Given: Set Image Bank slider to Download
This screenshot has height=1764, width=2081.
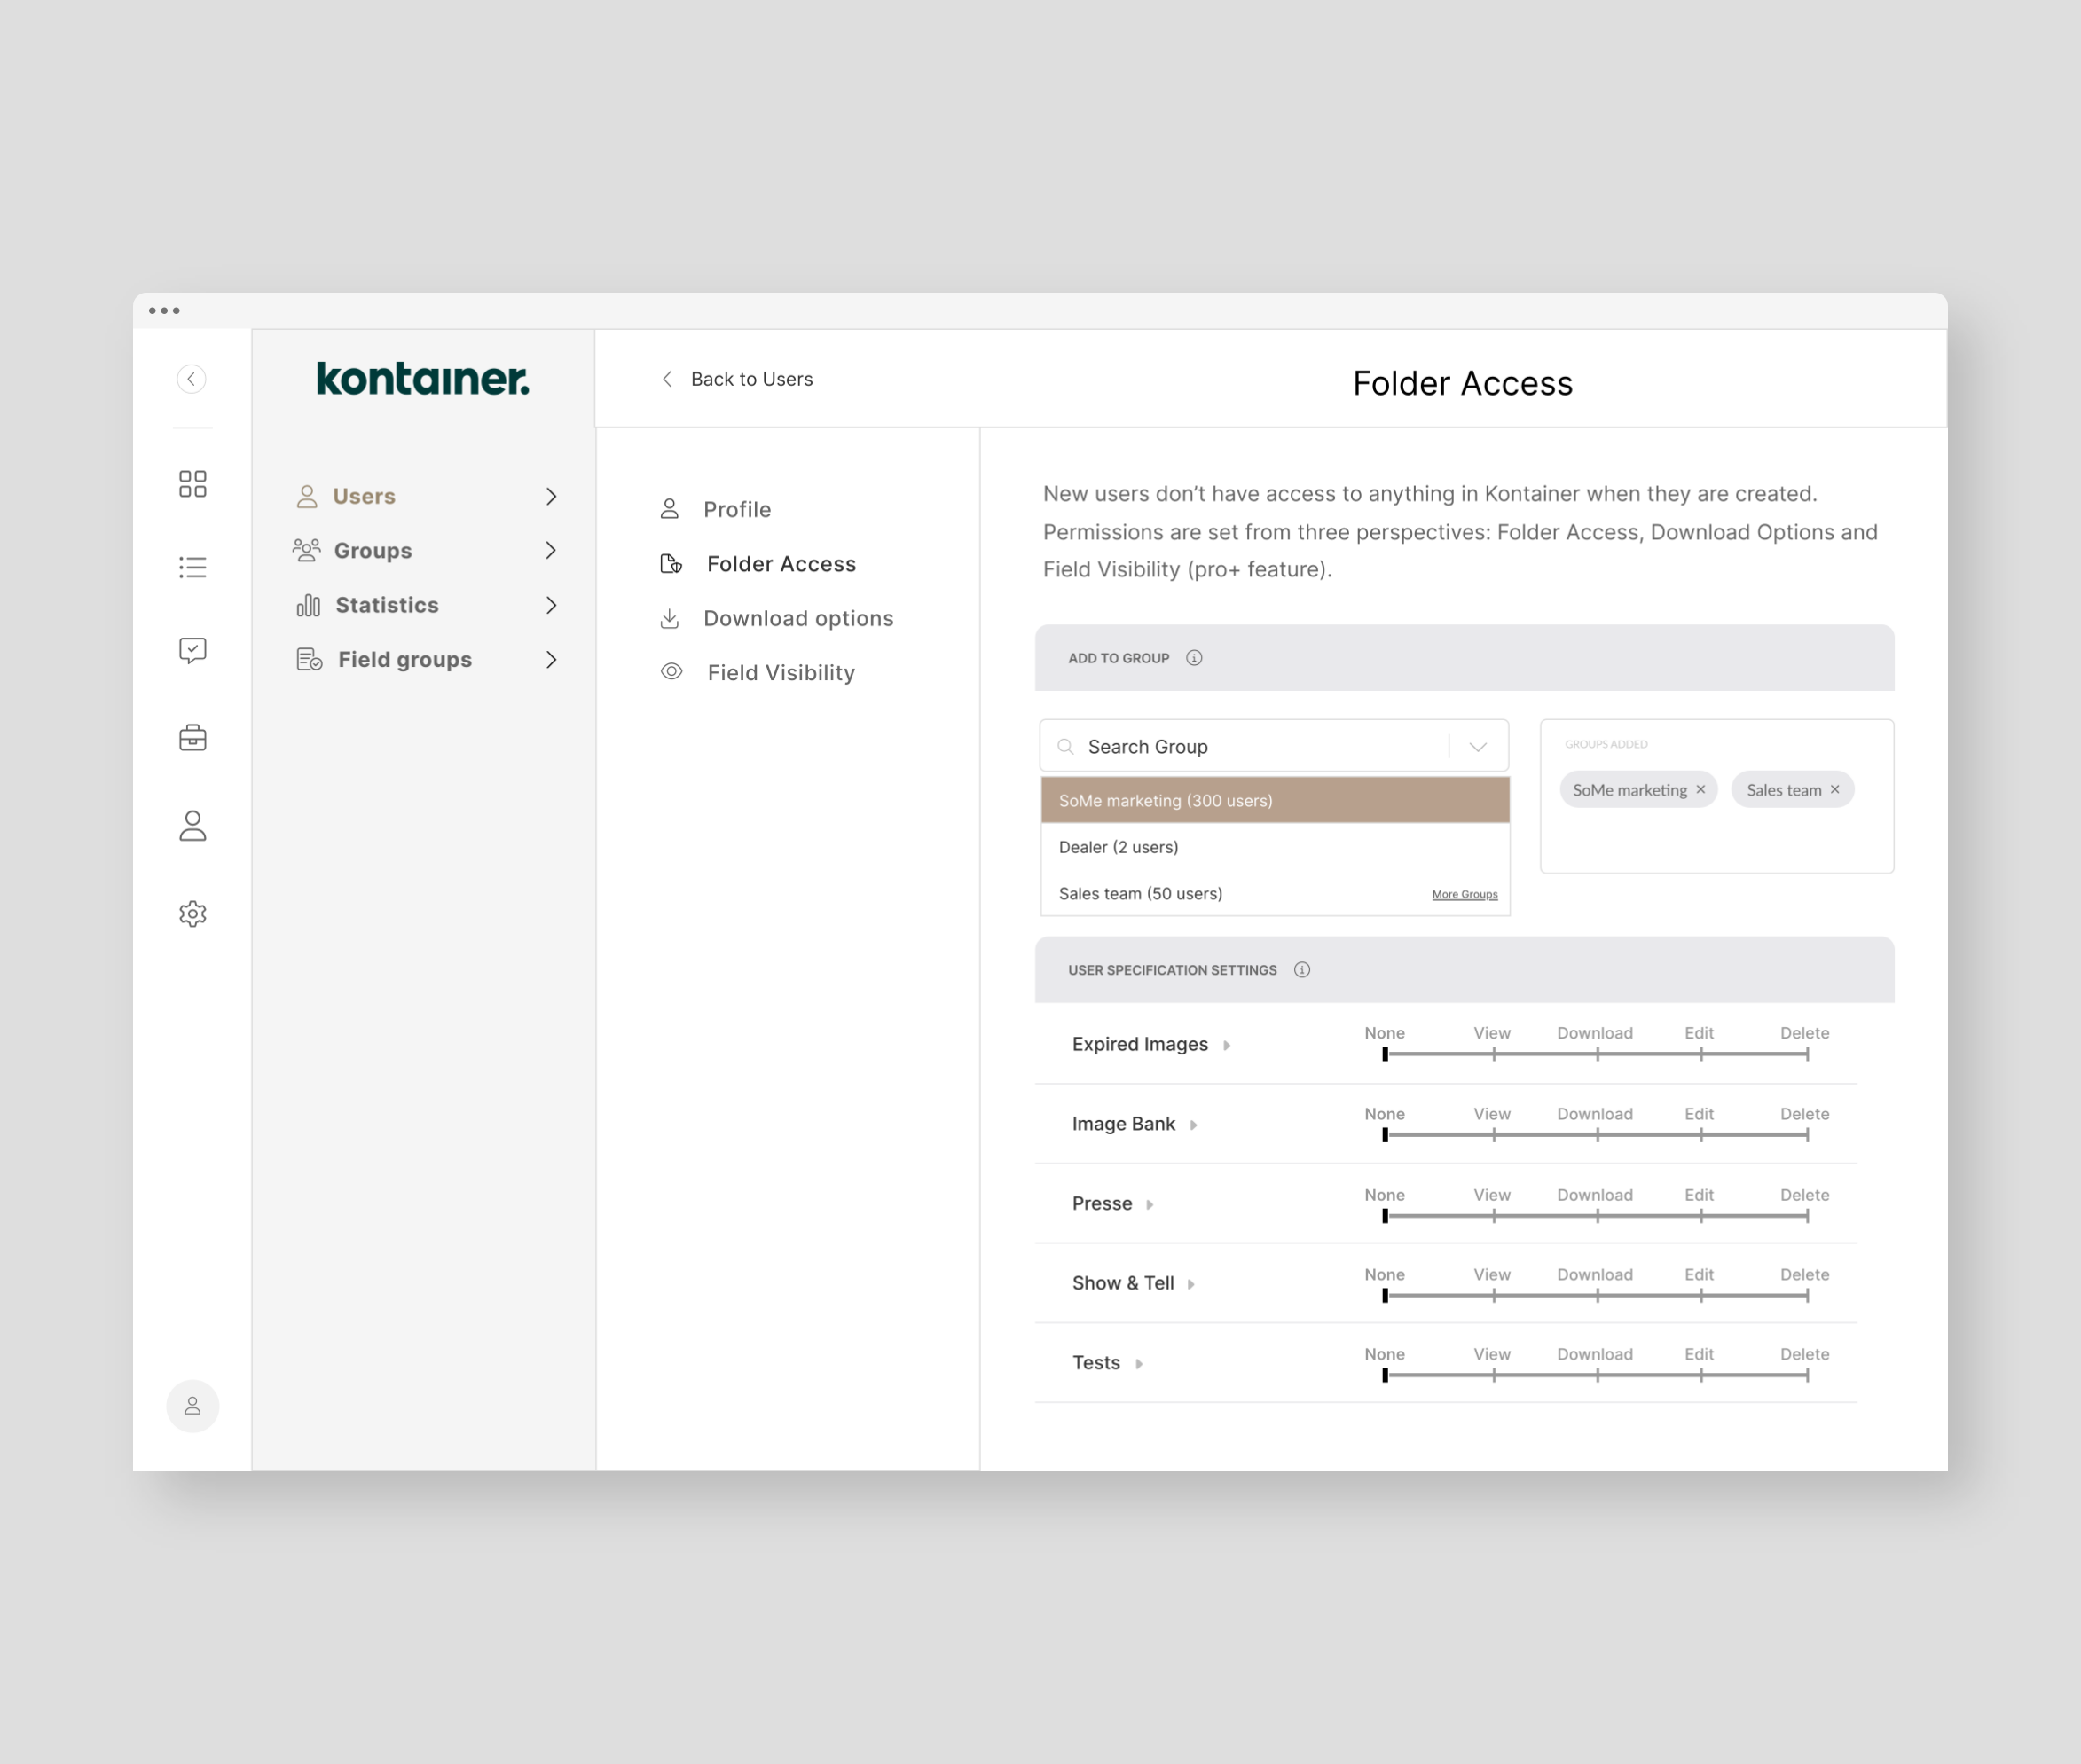Looking at the screenshot, I should pyautogui.click(x=1597, y=1135).
